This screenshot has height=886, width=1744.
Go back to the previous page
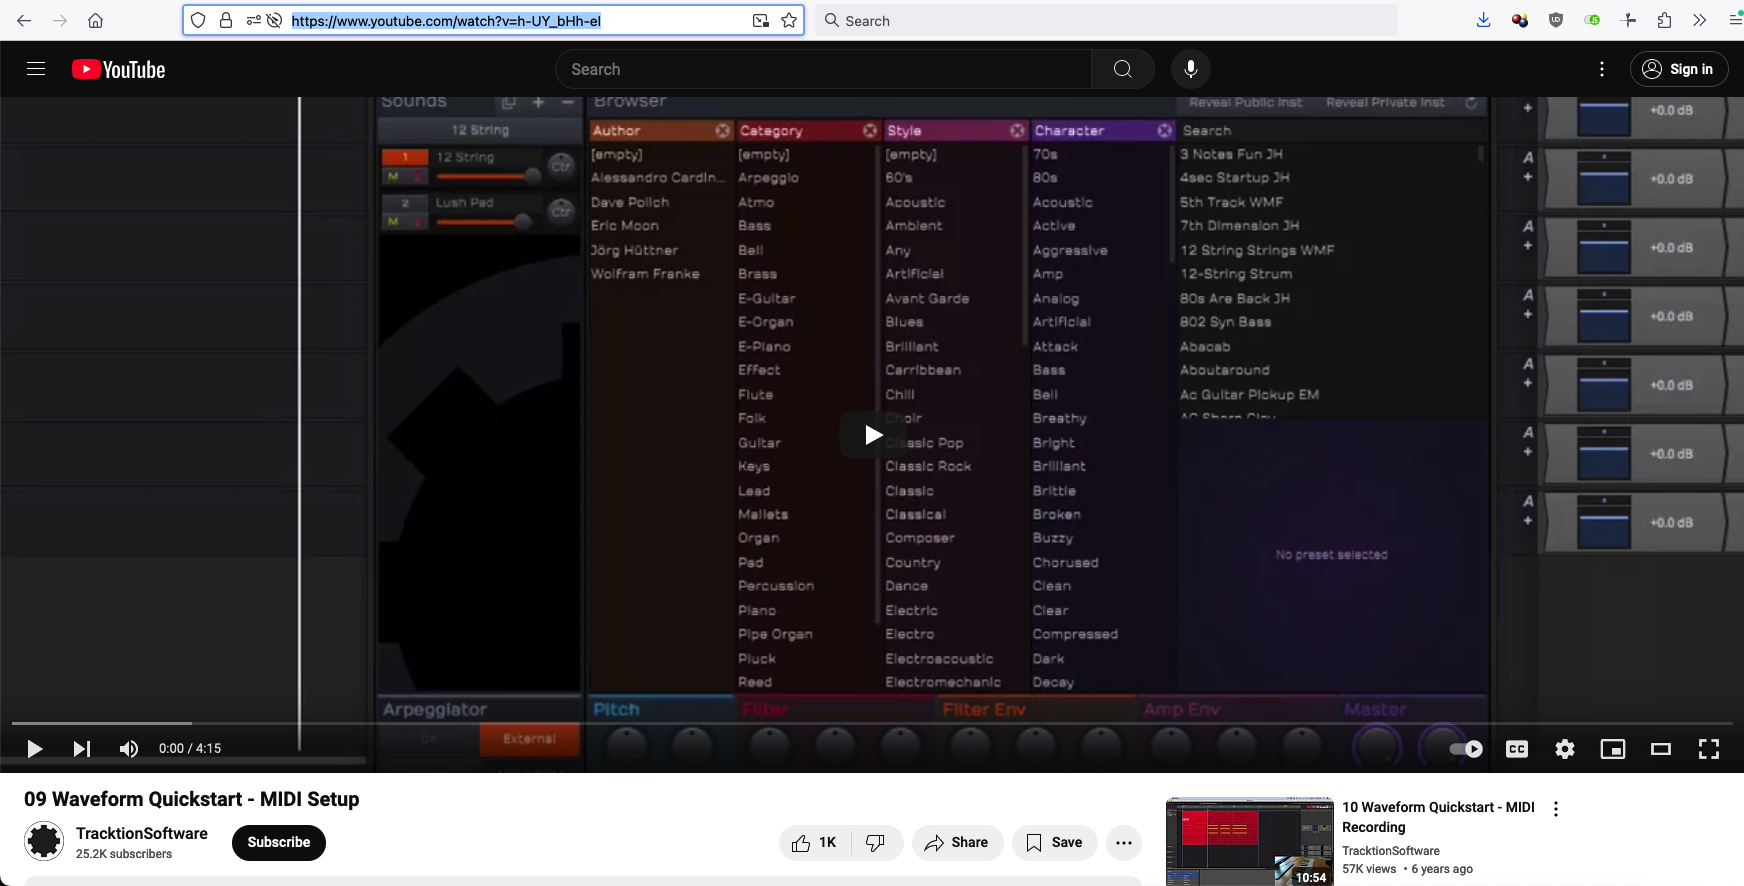(x=24, y=20)
